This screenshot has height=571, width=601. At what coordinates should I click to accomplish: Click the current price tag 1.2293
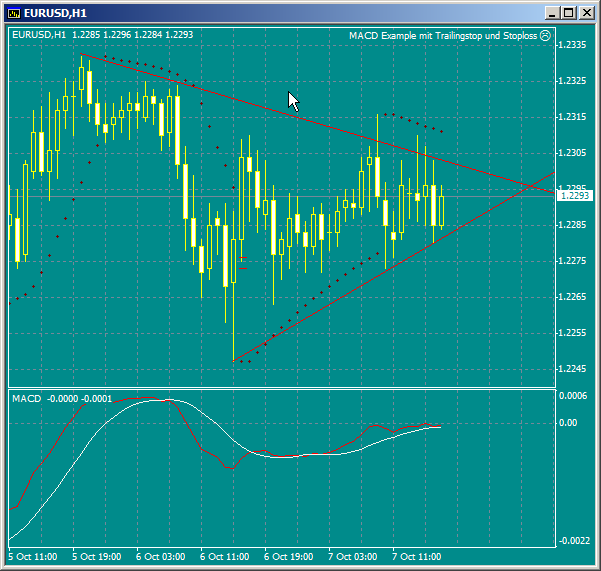point(575,196)
